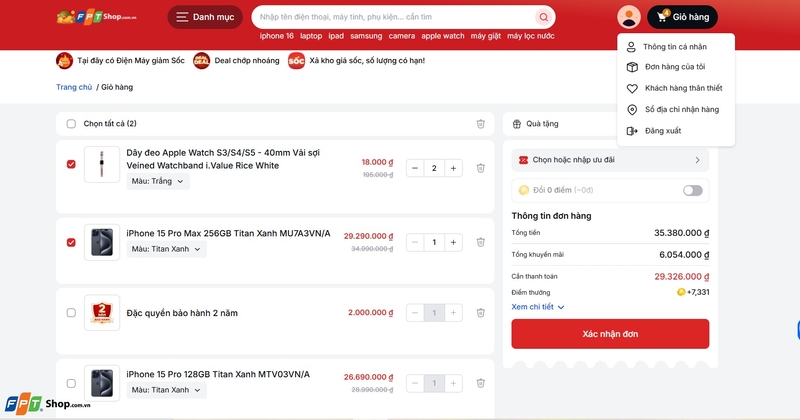
Task: Open Sổ địa chỉ nhận hàng menu item
Action: [676, 110]
